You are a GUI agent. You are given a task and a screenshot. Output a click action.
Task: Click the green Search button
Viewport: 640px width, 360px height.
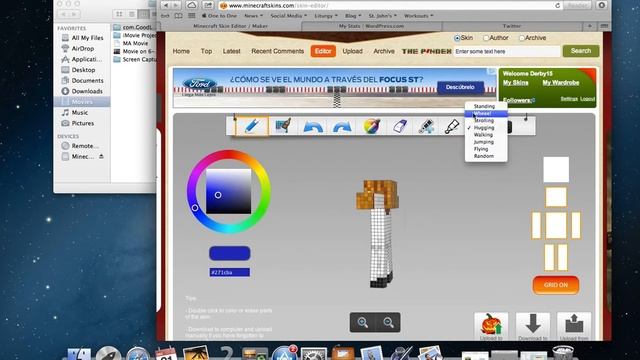coord(581,51)
